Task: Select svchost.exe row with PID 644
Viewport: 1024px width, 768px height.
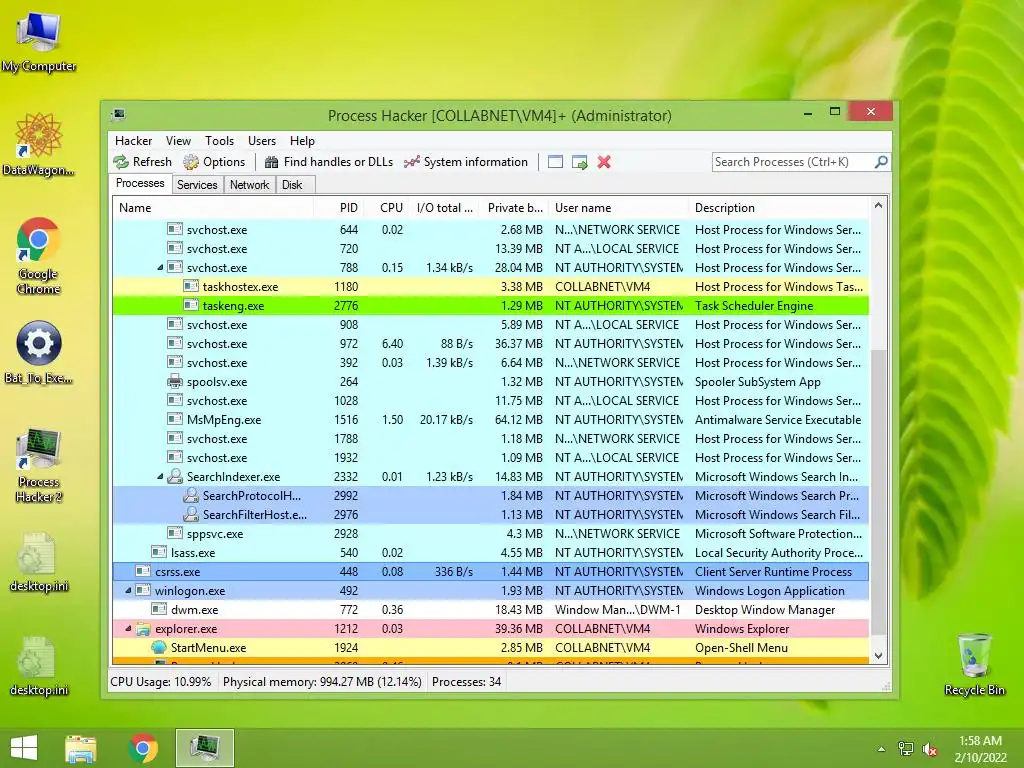Action: 490,230
